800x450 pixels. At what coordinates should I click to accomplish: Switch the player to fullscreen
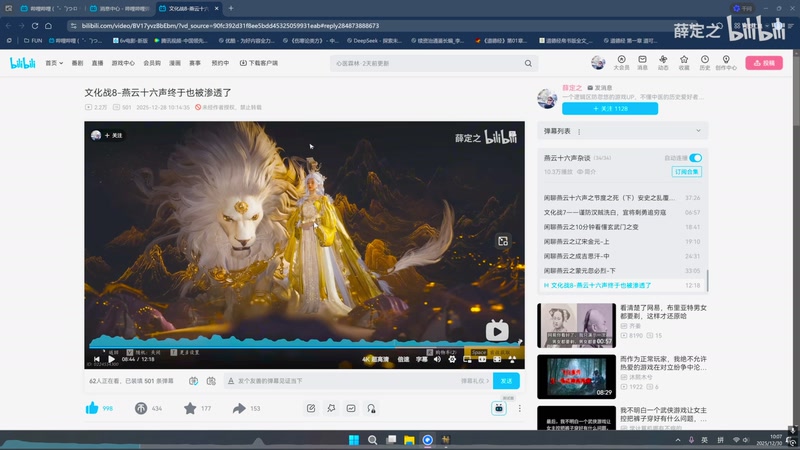click(x=512, y=359)
